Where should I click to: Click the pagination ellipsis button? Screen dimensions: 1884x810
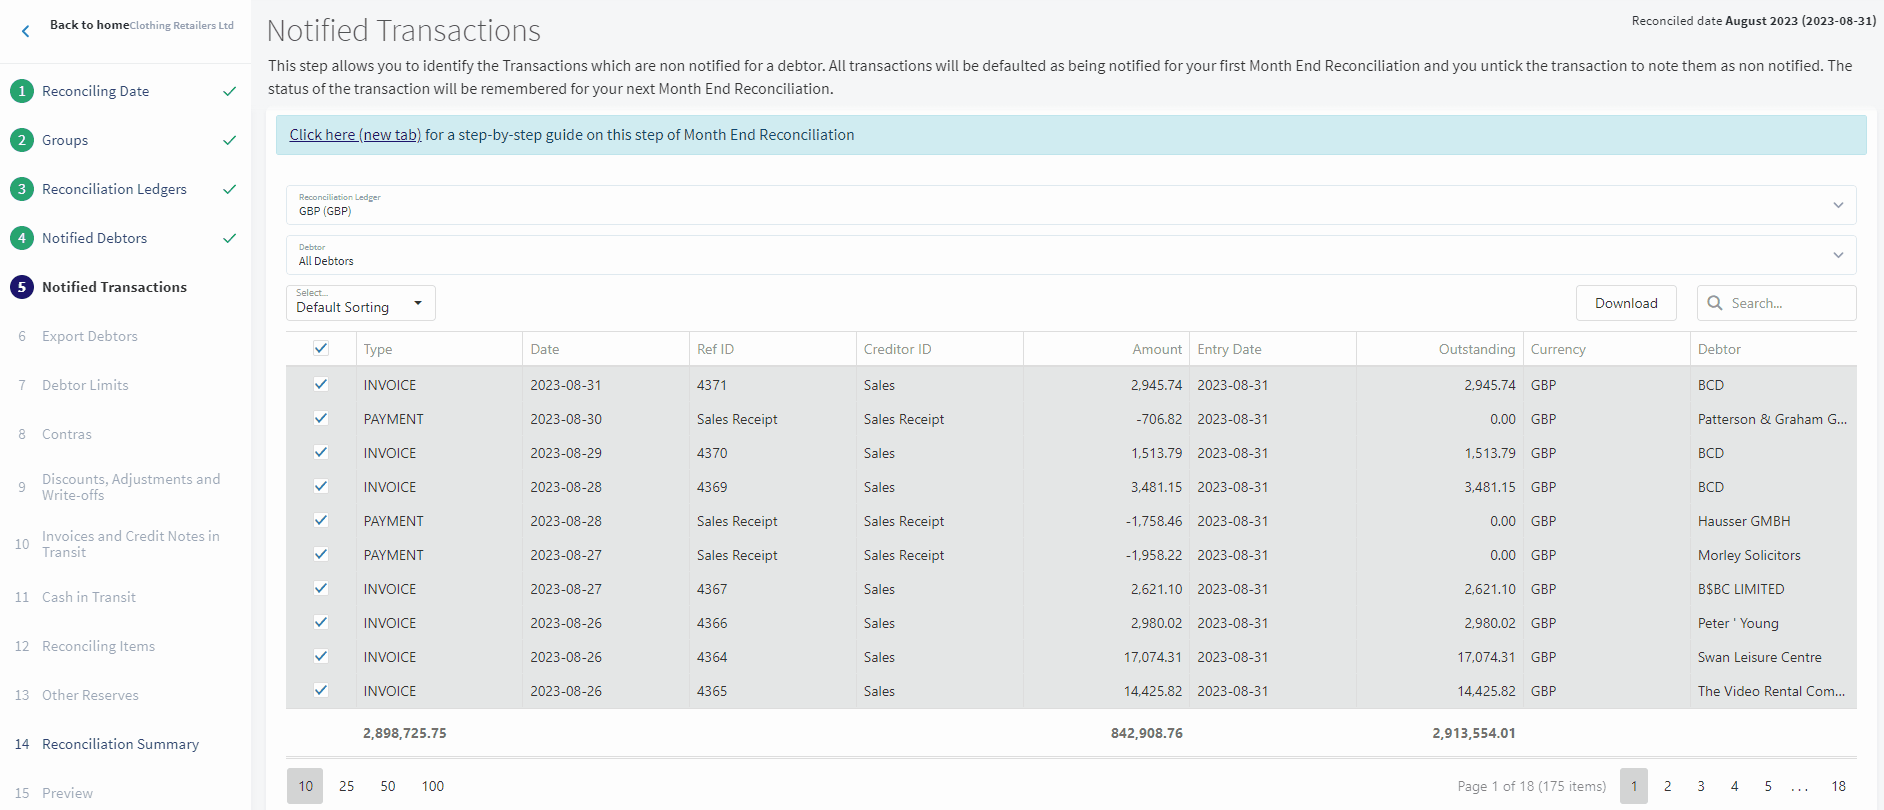click(x=1800, y=786)
